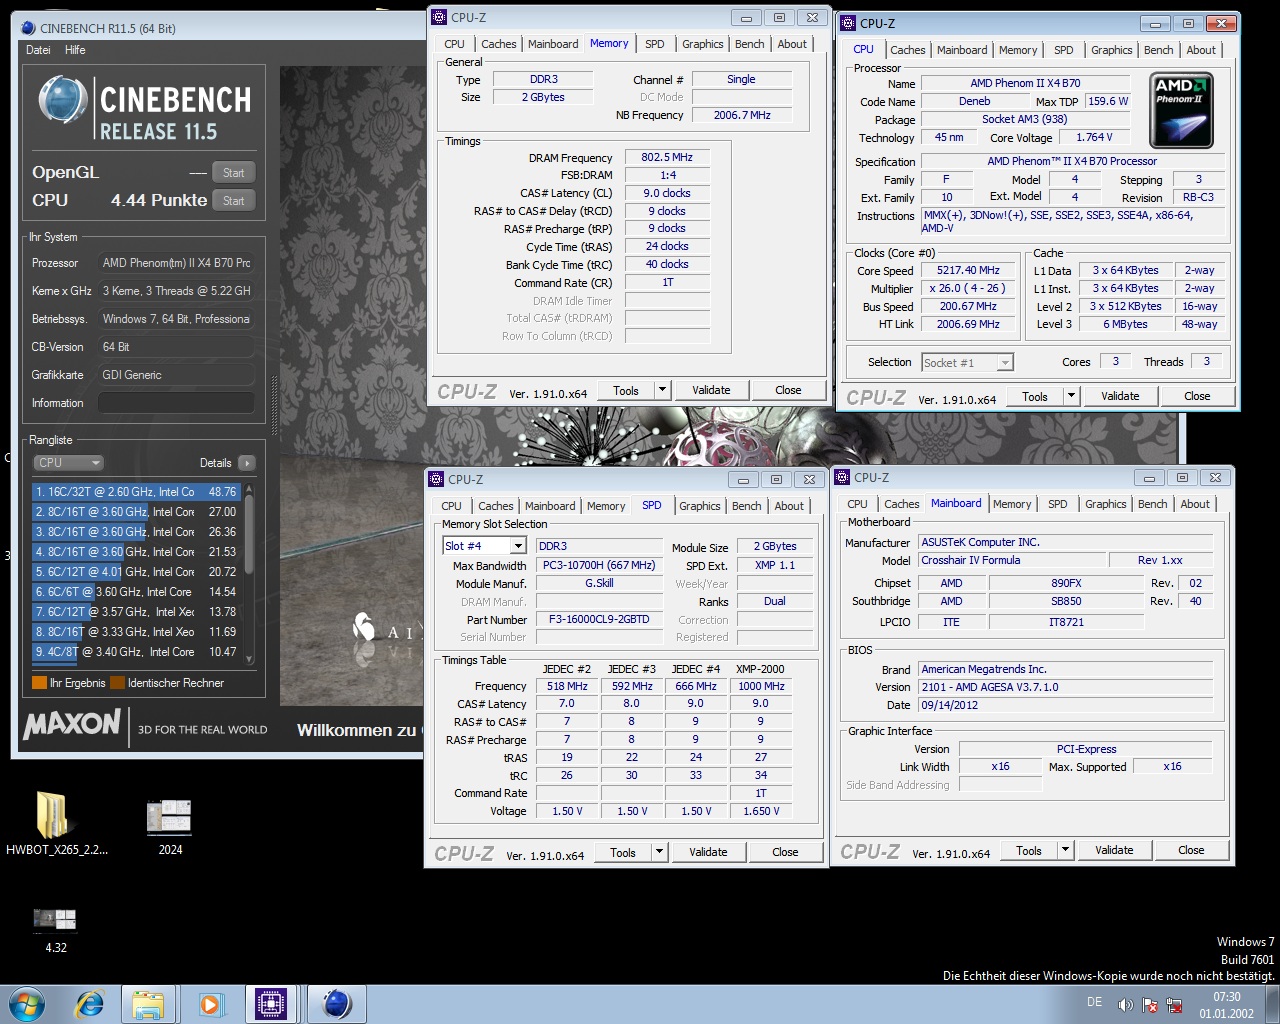
Task: Expand Tools arrow in CPU tab window
Action: point(1071,396)
